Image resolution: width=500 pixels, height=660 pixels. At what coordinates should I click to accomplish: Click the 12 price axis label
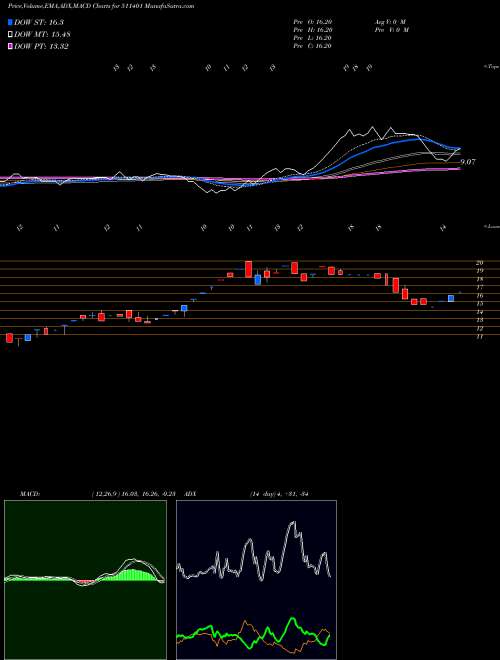click(x=479, y=328)
